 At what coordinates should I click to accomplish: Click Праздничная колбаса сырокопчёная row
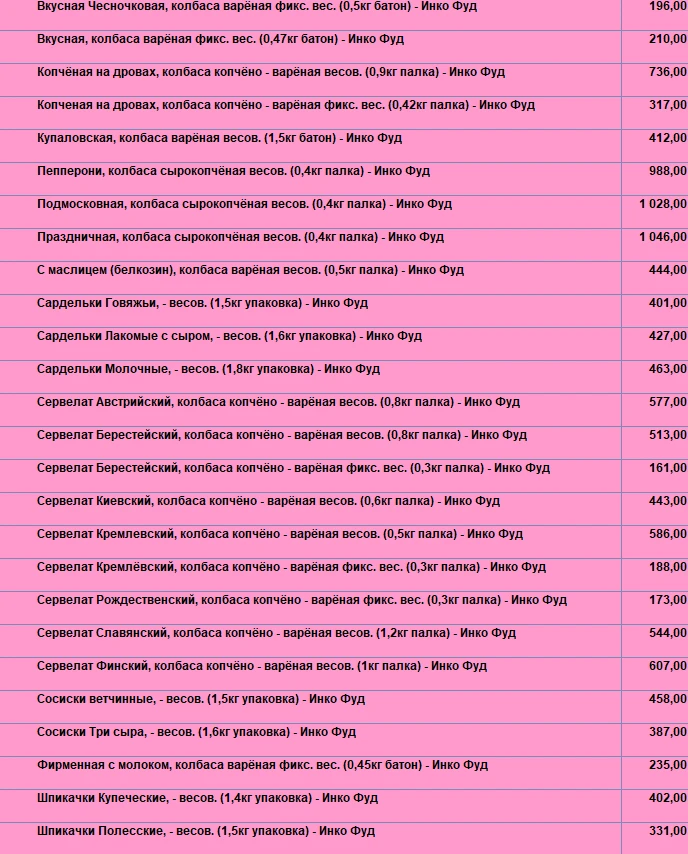[240, 237]
